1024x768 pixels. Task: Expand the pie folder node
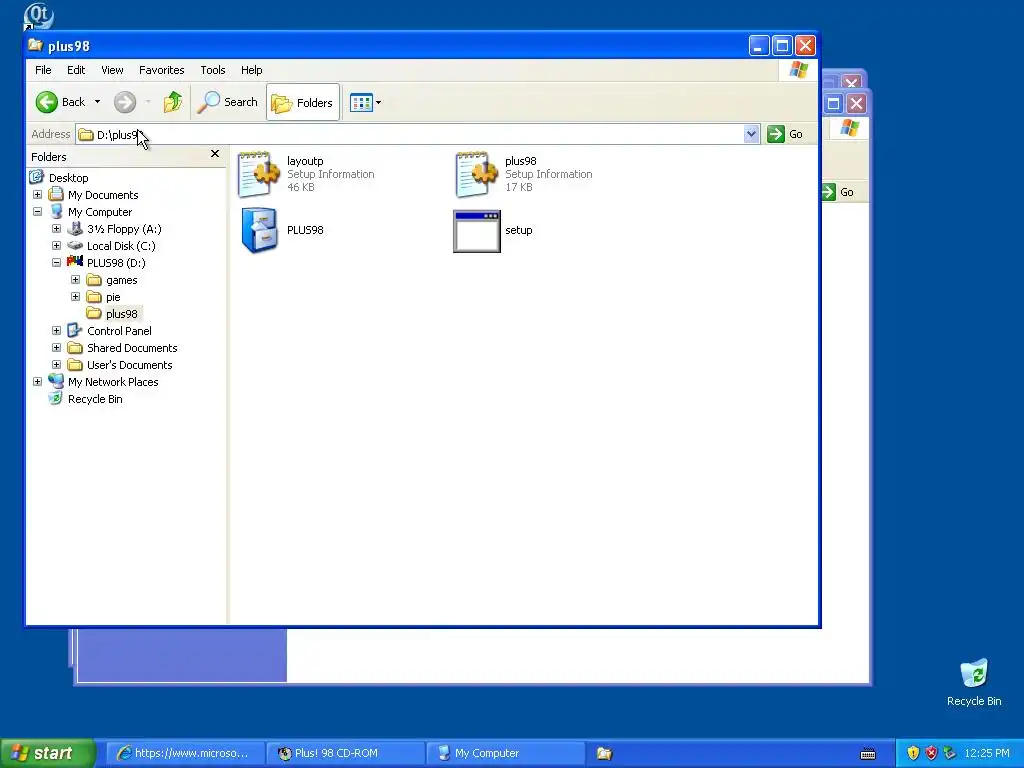click(x=75, y=296)
